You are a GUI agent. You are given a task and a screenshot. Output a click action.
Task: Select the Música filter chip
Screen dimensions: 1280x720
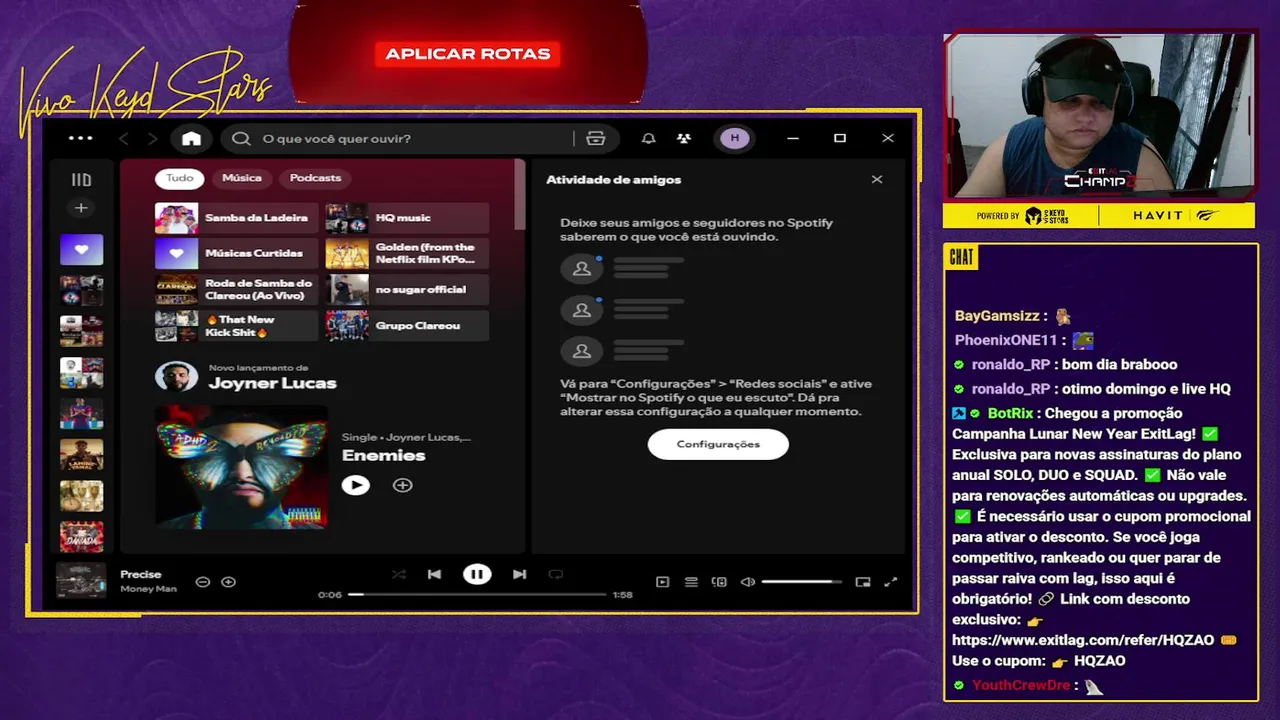pos(242,178)
